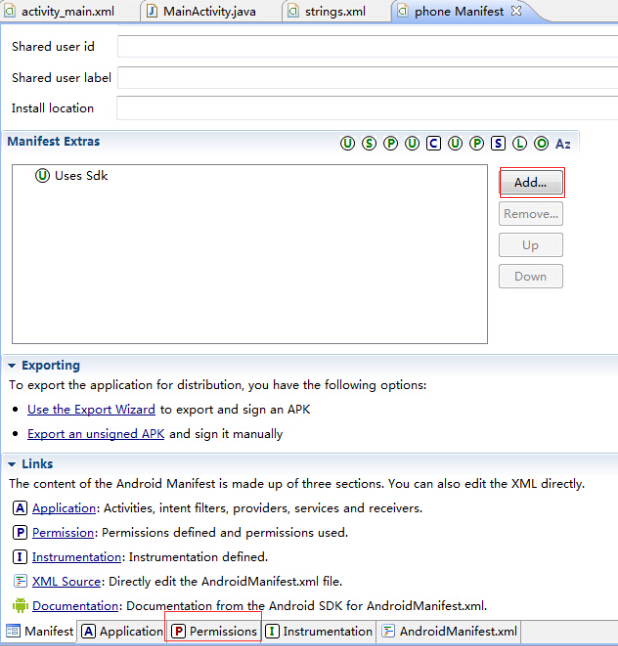Click the Install location field

coord(368,108)
